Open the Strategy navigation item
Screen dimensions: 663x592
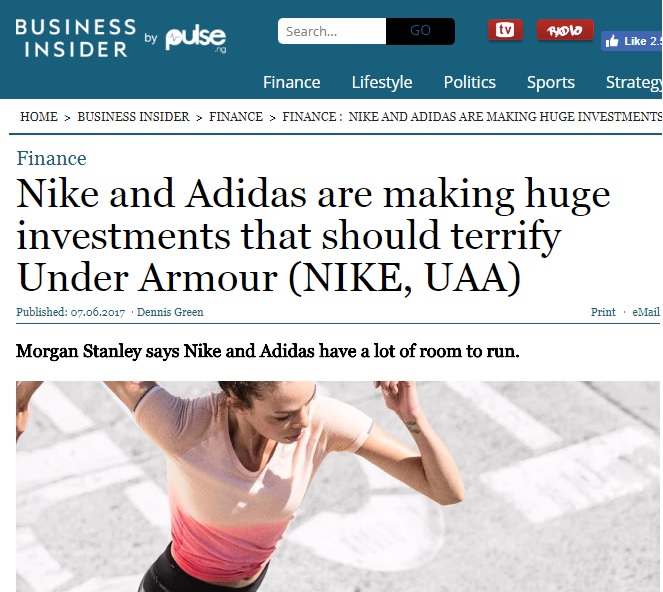[x=634, y=82]
